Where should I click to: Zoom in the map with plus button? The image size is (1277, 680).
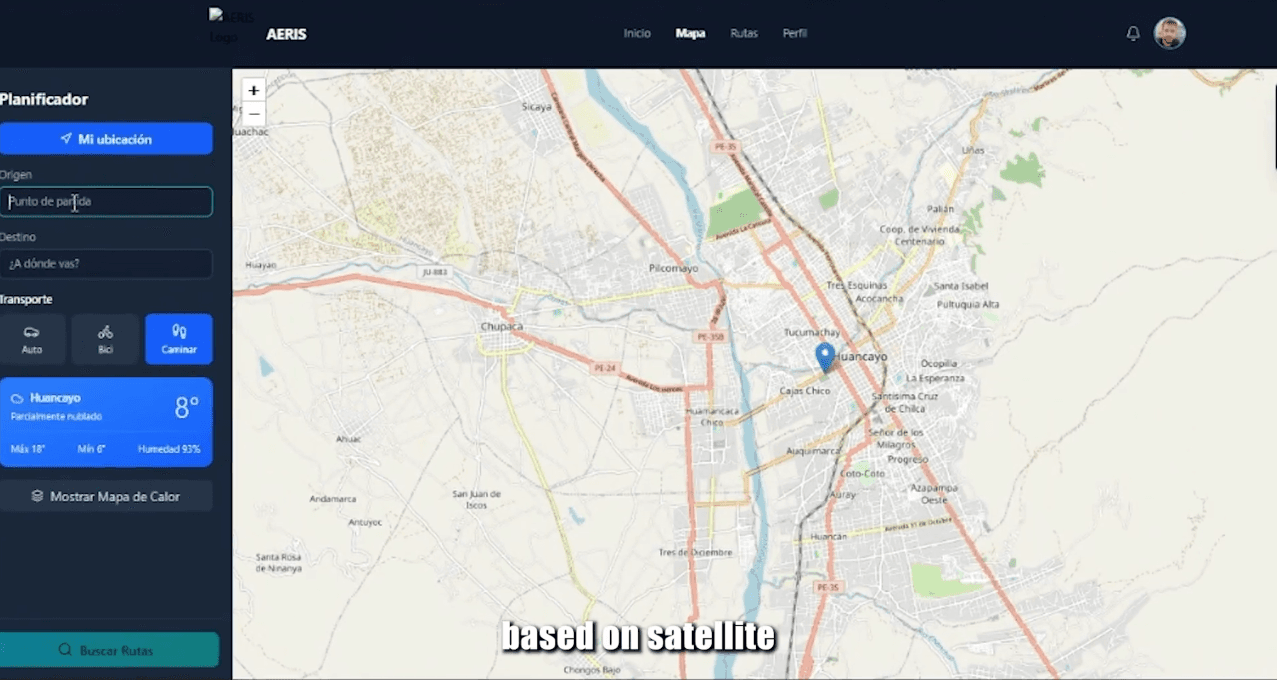point(254,90)
